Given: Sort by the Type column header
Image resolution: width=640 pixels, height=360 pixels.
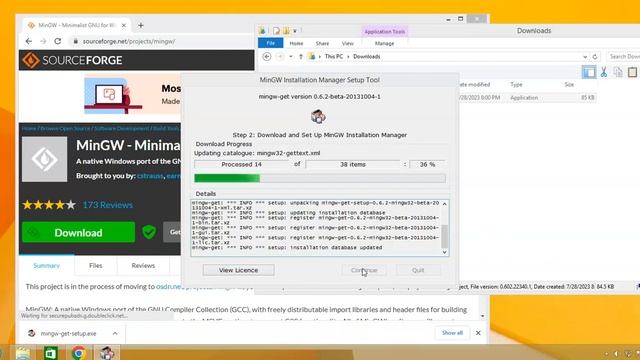Looking at the screenshot, I should (516, 84).
